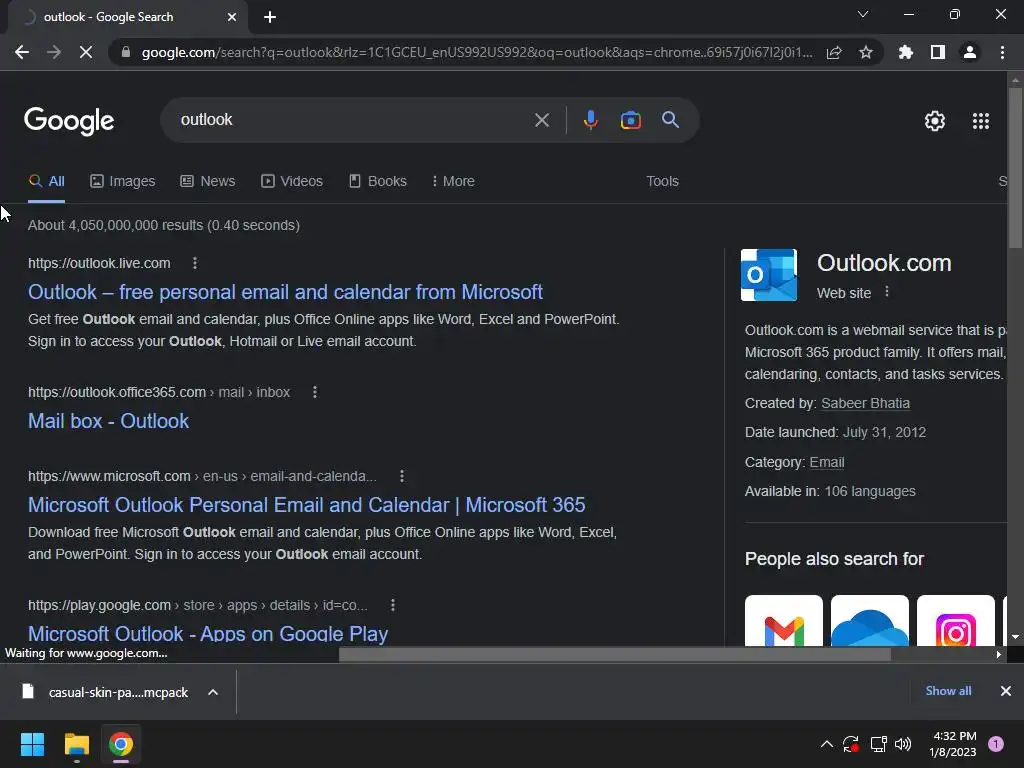Switch to Books results
The image size is (1024, 768).
(377, 181)
